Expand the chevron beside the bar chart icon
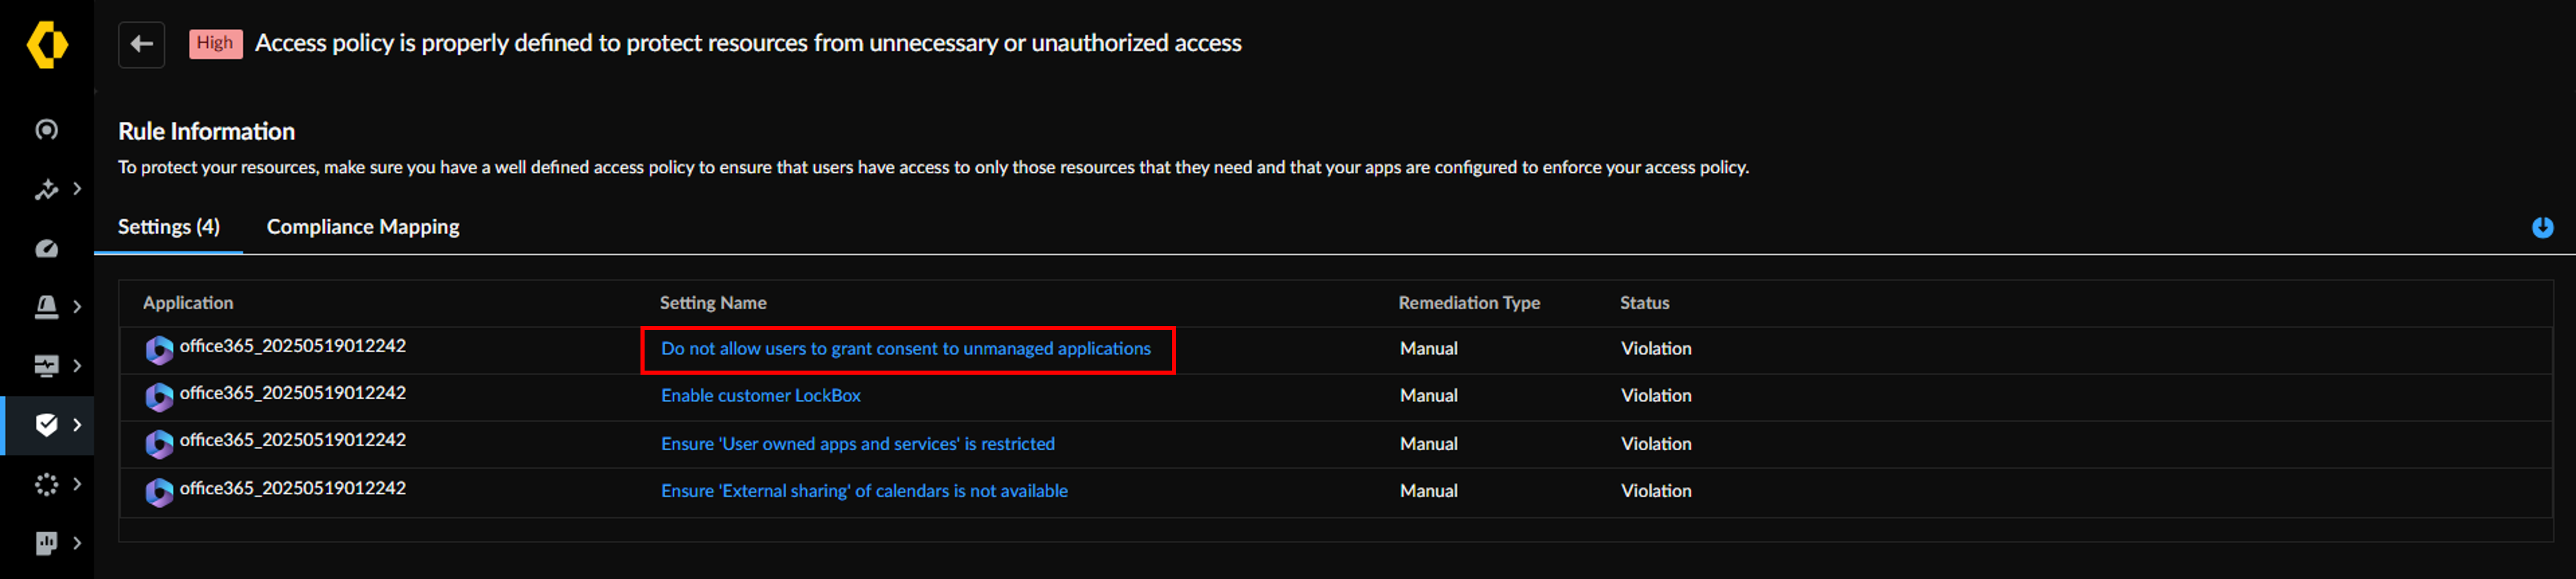The height and width of the screenshot is (579, 2576). [77, 543]
